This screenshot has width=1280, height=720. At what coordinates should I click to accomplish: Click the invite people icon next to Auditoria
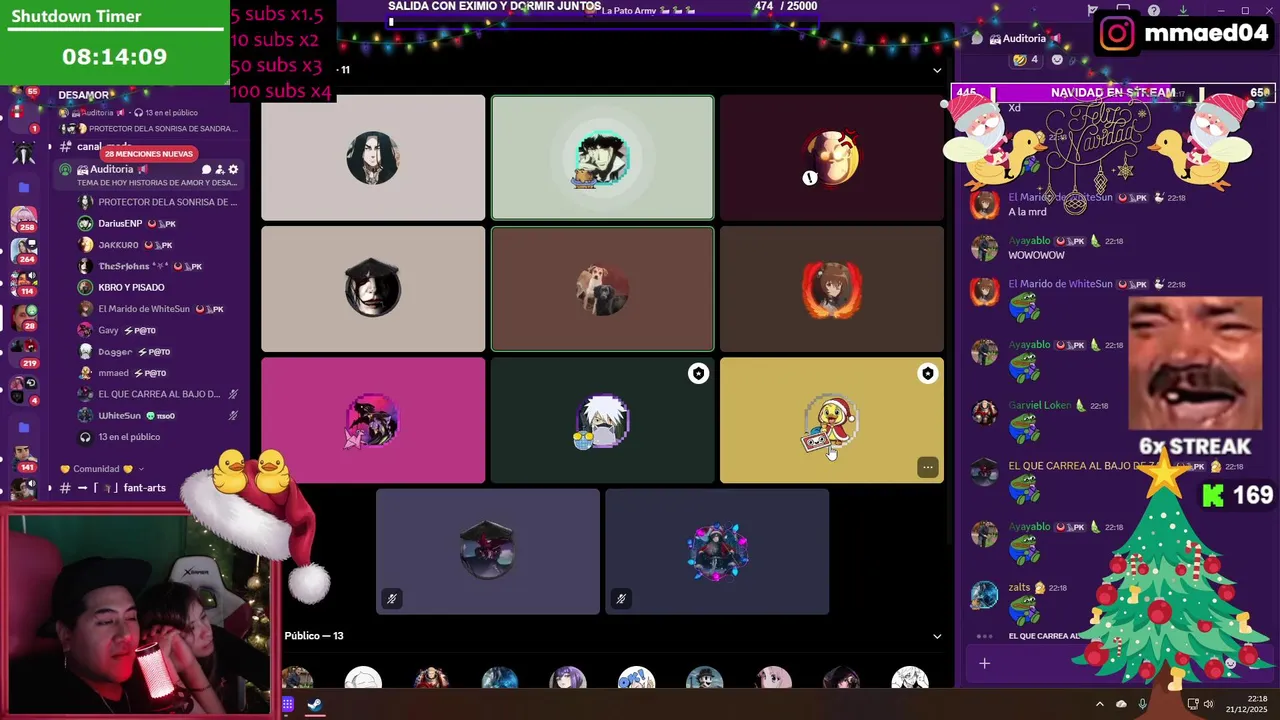(x=220, y=170)
